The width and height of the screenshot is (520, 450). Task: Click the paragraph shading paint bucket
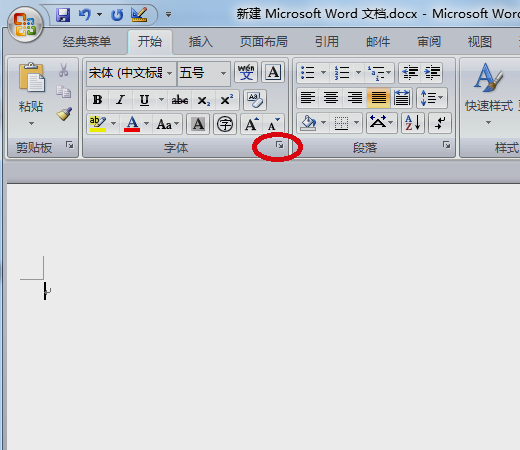coord(308,123)
